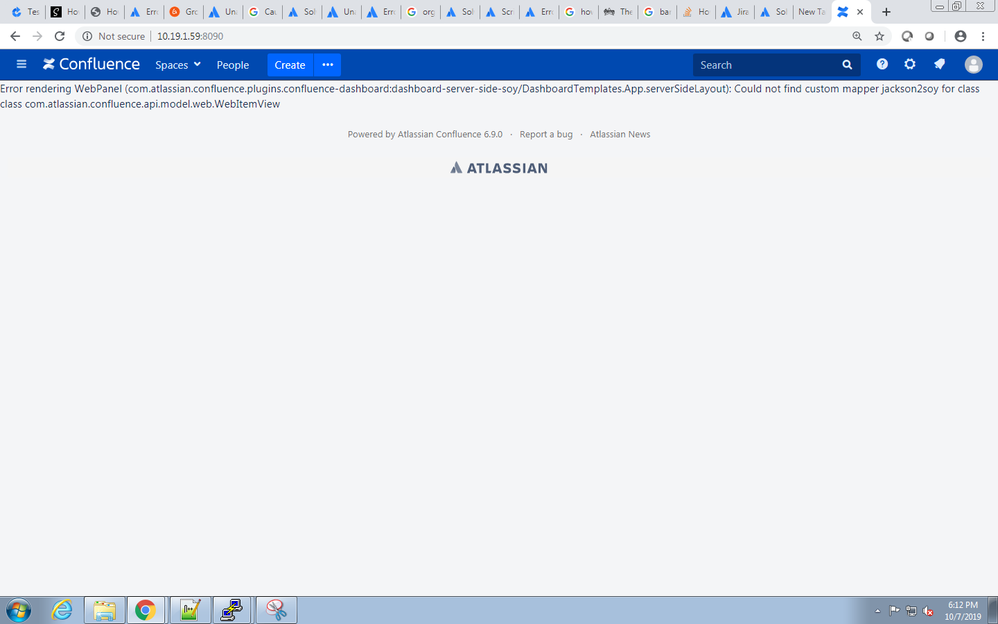Screen dimensions: 998x624
Task: Click the Confluence logo
Action: point(91,64)
